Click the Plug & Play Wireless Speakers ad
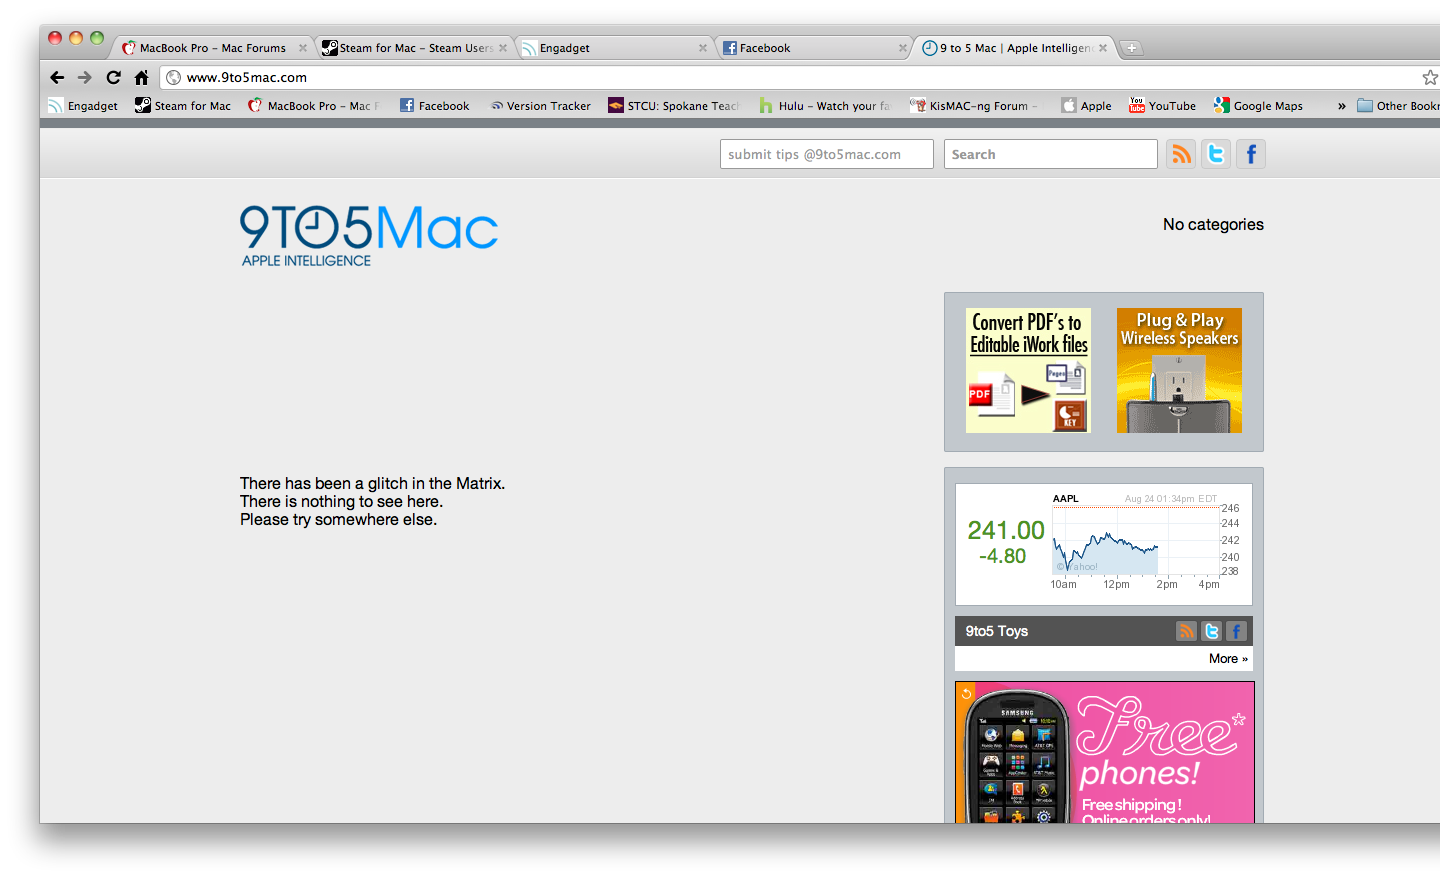 pyautogui.click(x=1179, y=370)
